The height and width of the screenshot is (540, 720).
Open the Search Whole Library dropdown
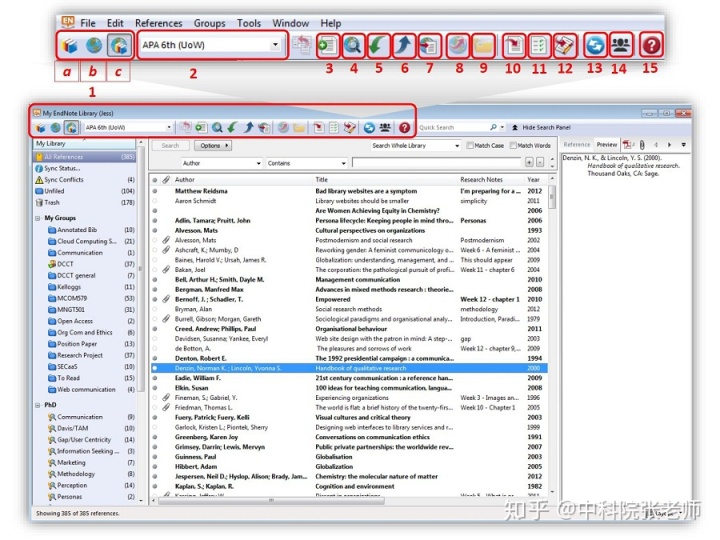click(457, 146)
